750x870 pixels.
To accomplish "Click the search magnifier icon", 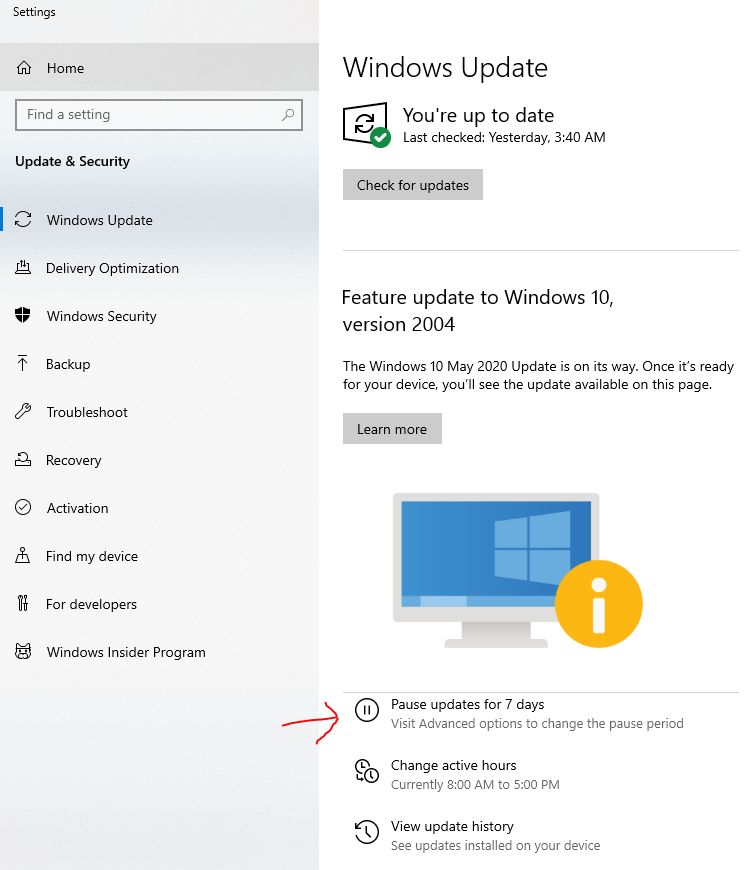I will [289, 115].
